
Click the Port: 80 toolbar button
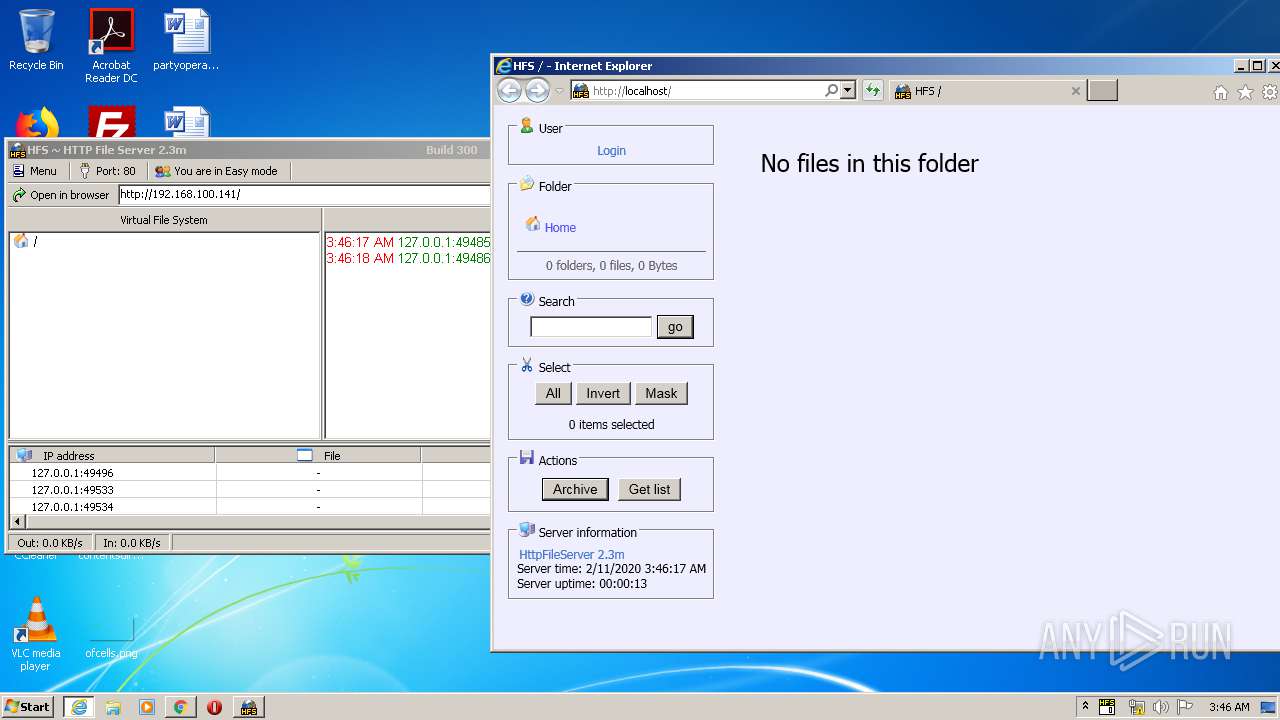[x=107, y=171]
